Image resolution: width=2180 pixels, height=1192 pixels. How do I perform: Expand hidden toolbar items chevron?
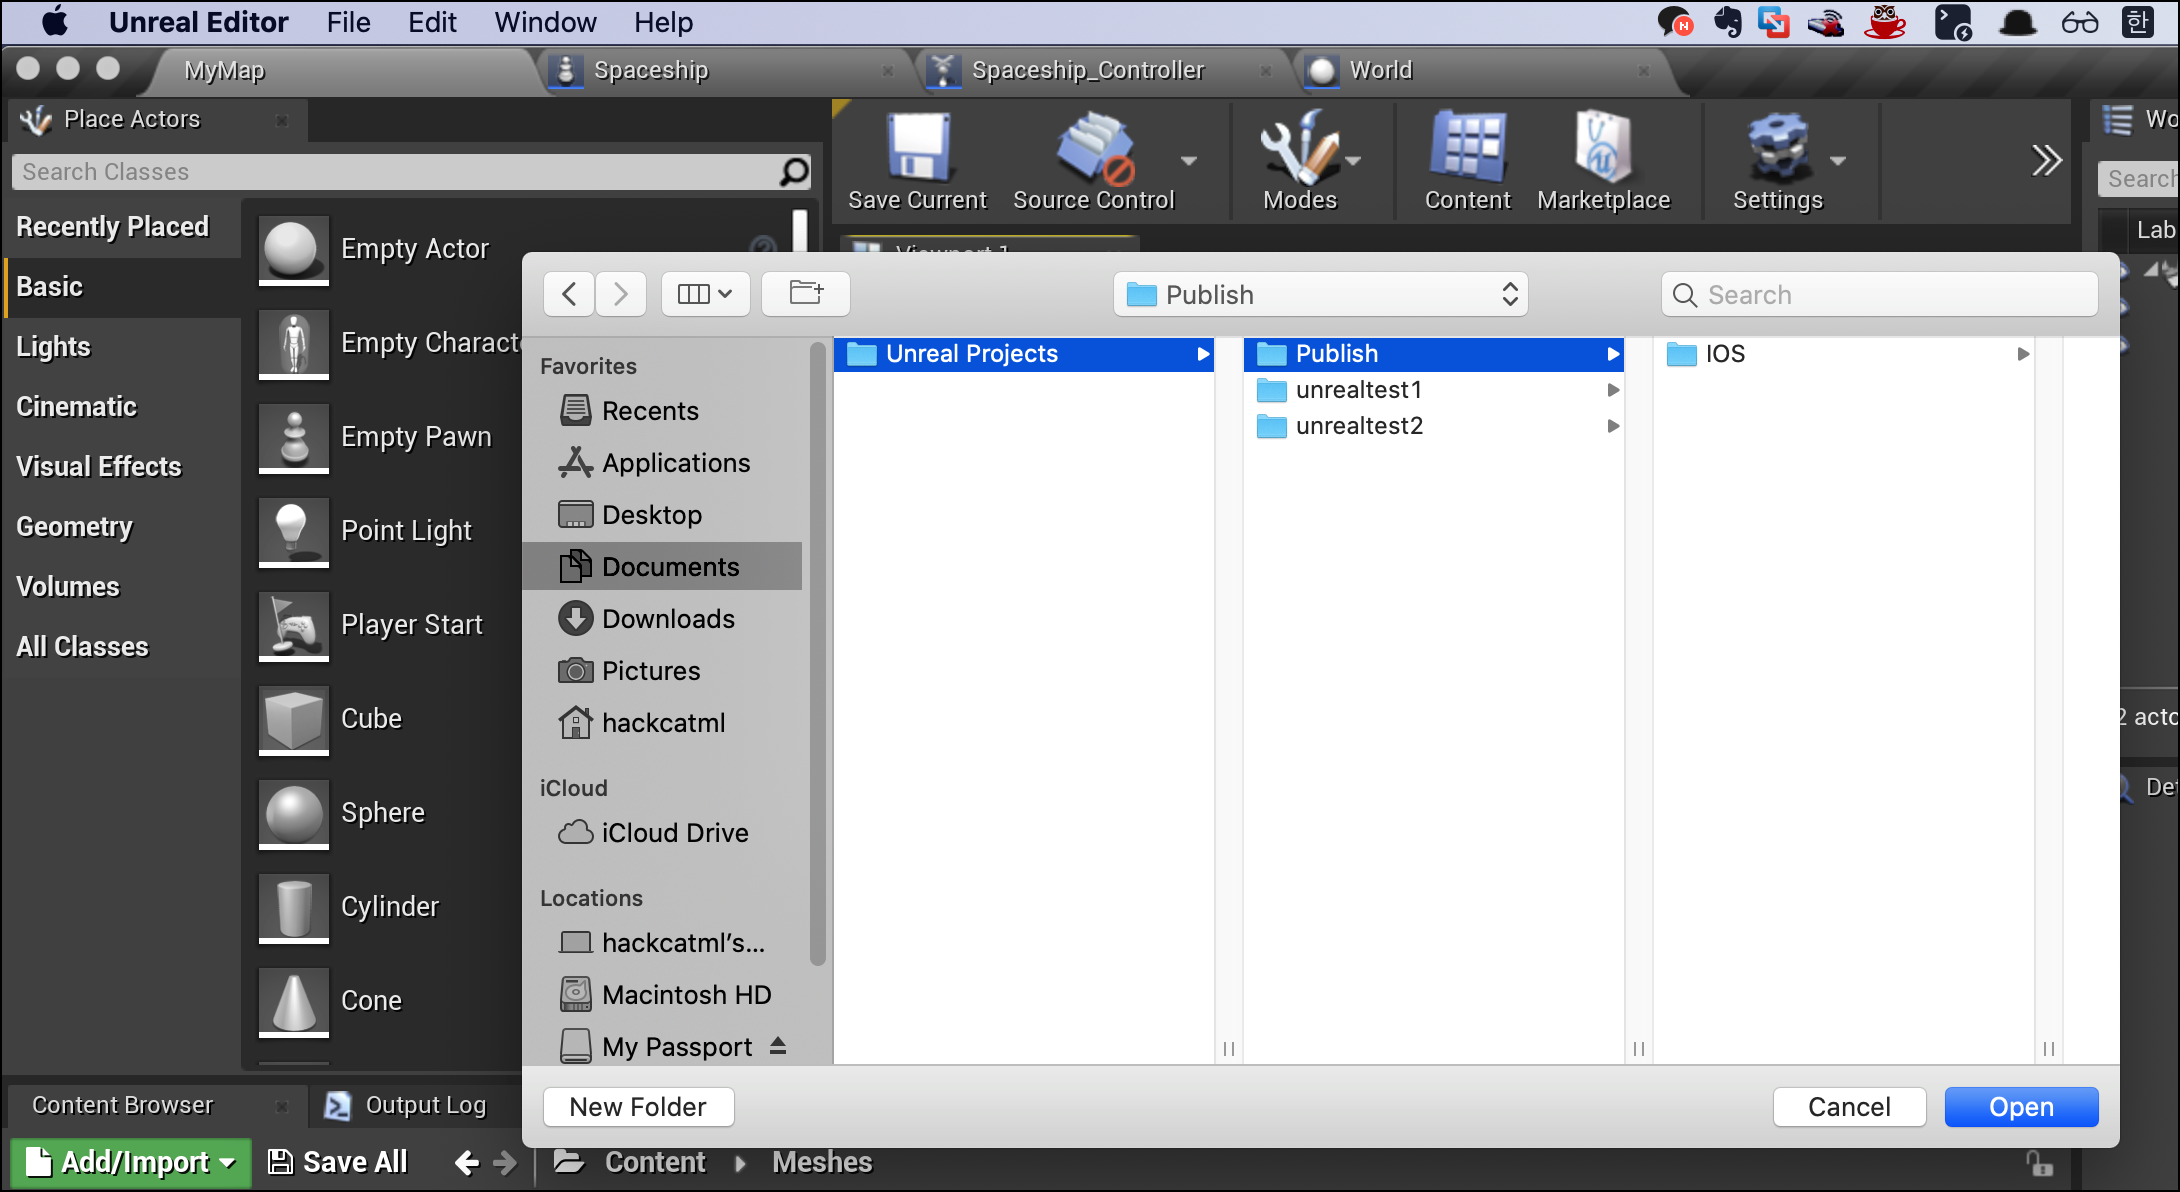coord(2046,160)
